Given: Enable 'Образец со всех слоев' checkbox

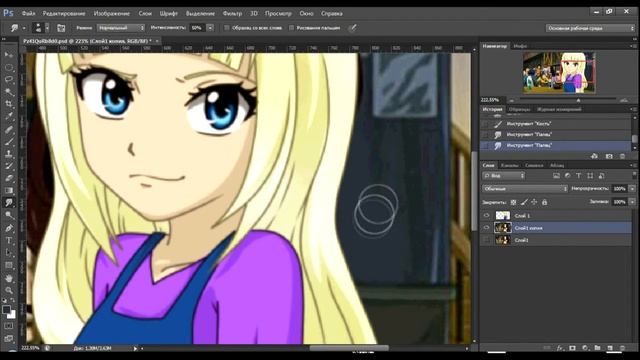Looking at the screenshot, I should point(227,28).
